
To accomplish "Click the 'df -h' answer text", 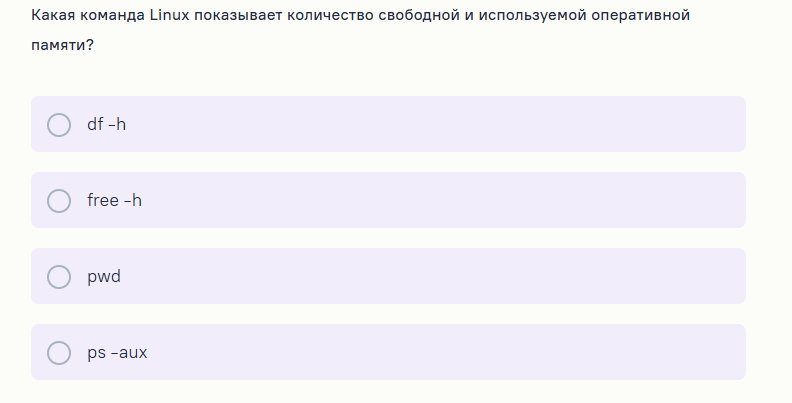I will point(106,124).
